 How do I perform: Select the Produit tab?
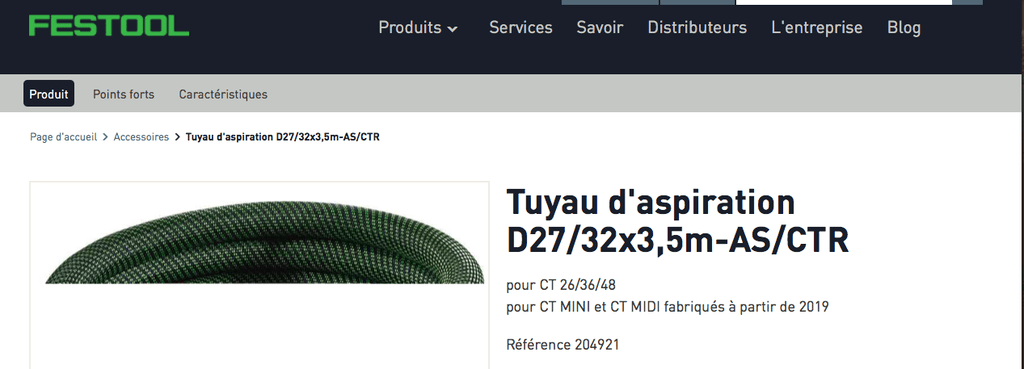click(x=49, y=93)
